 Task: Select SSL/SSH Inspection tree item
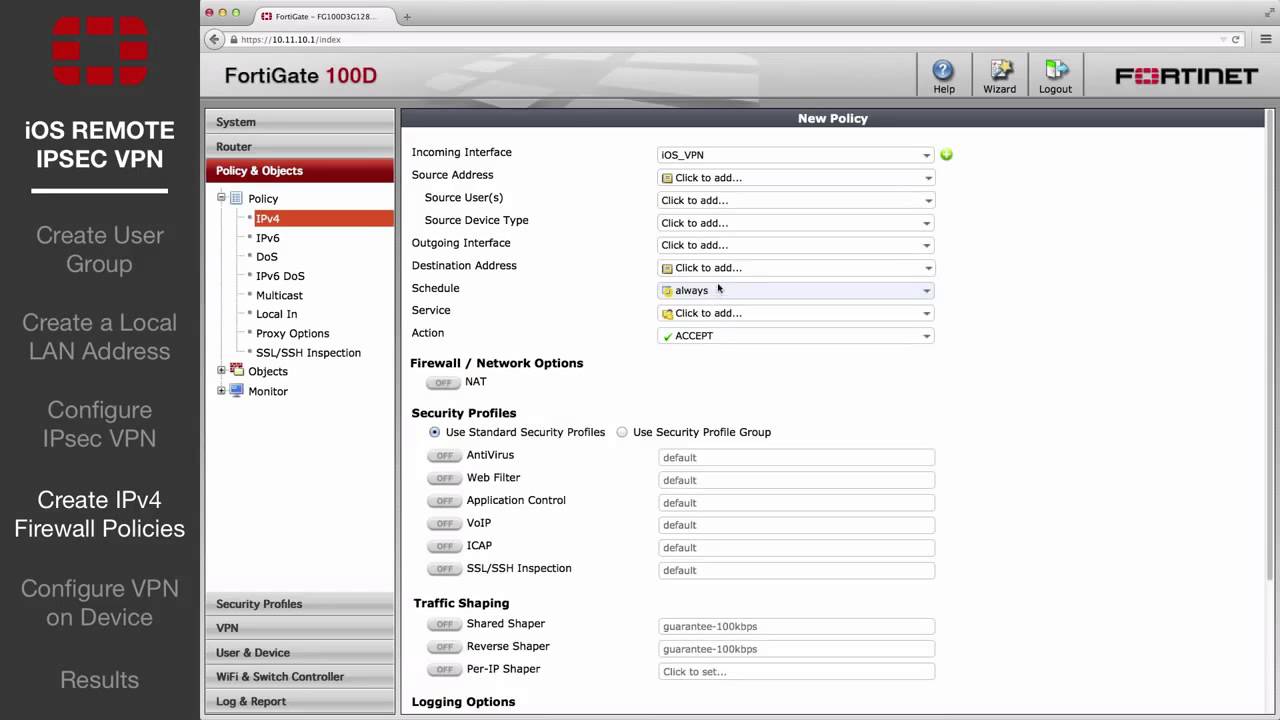[308, 352]
